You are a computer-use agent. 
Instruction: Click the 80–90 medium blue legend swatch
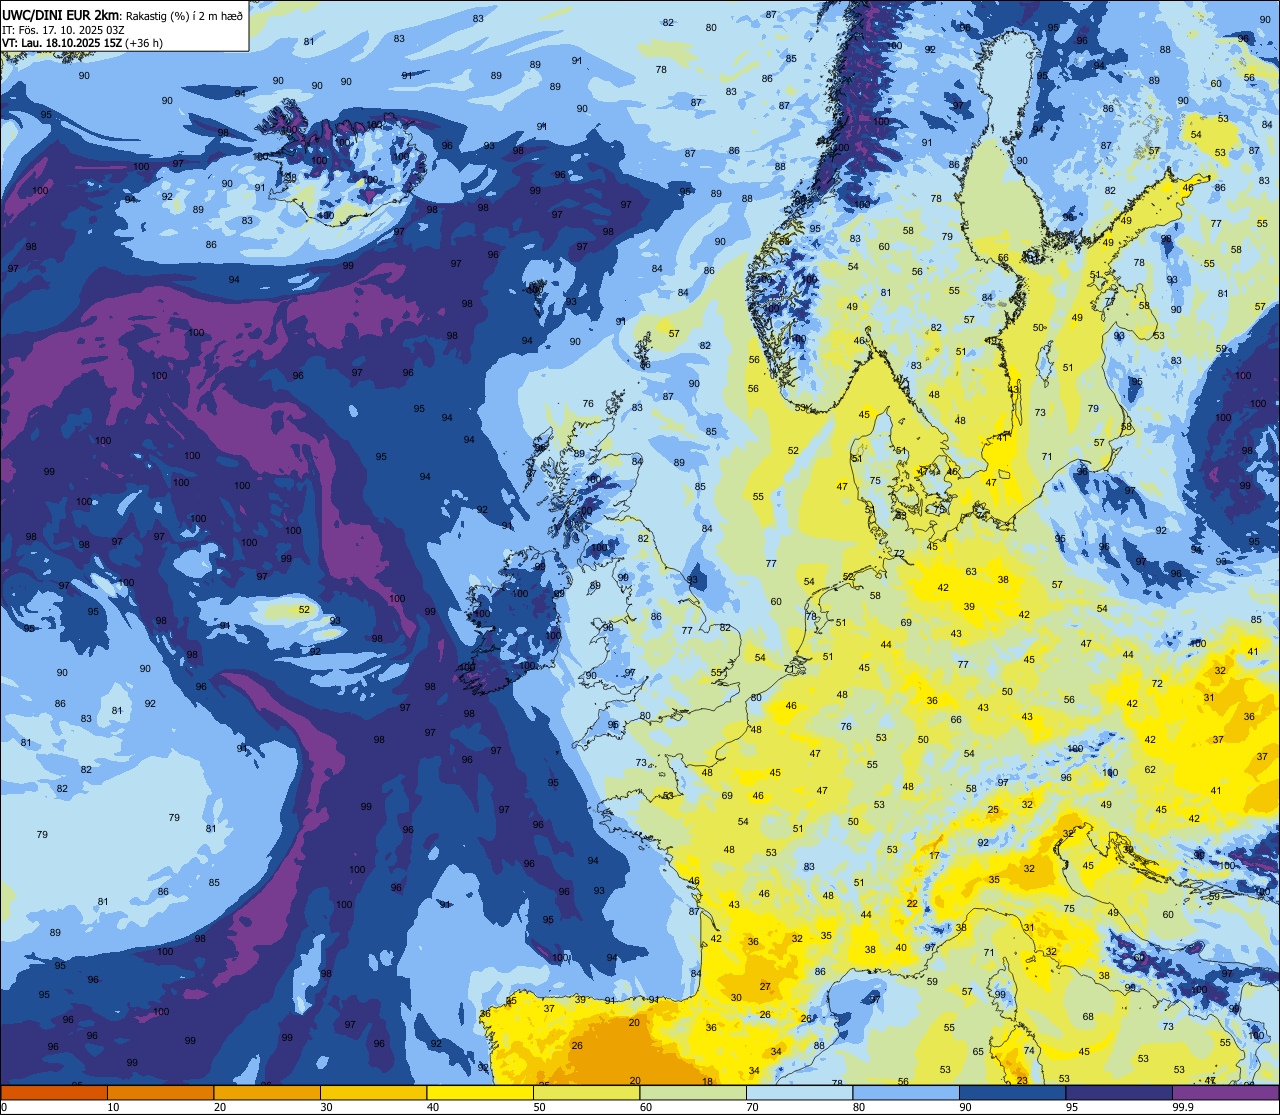tap(906, 1092)
